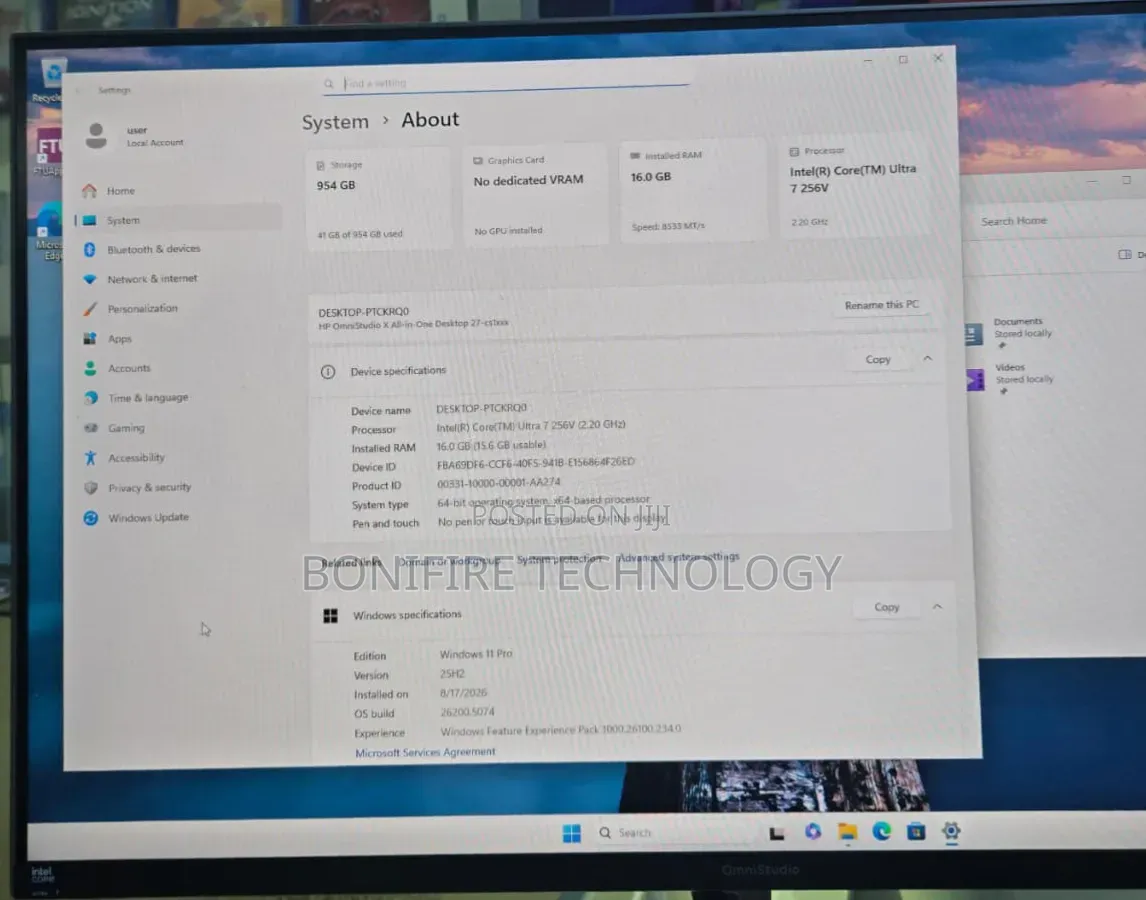Open Task View on the taskbar
The image size is (1146, 900).
(776, 833)
